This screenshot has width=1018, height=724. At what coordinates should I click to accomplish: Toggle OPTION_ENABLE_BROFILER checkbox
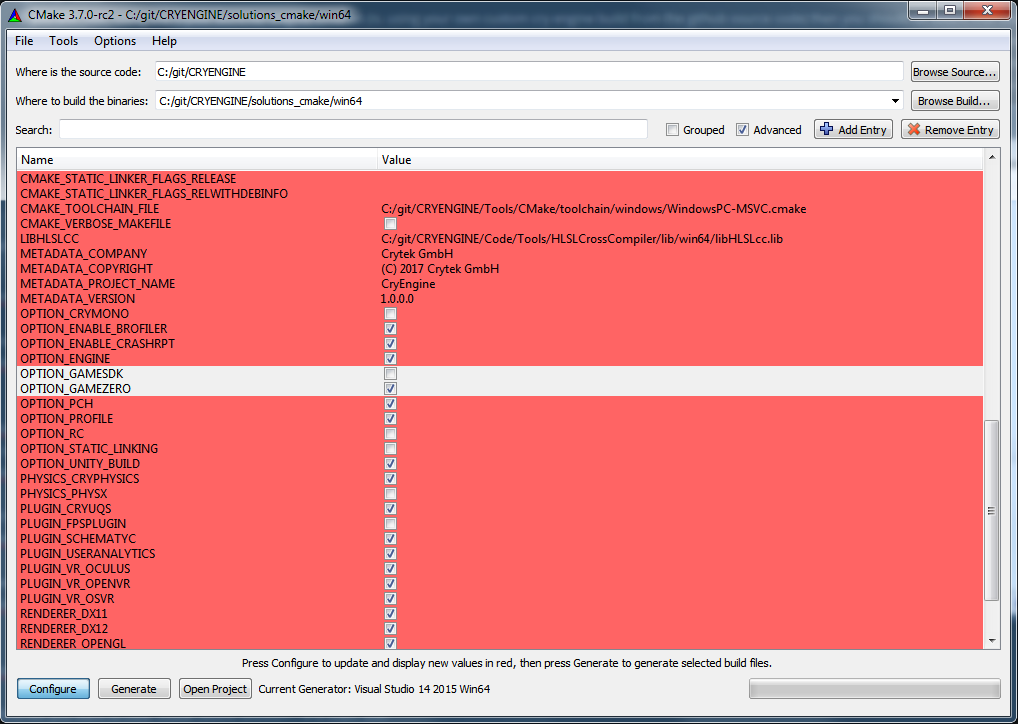390,329
